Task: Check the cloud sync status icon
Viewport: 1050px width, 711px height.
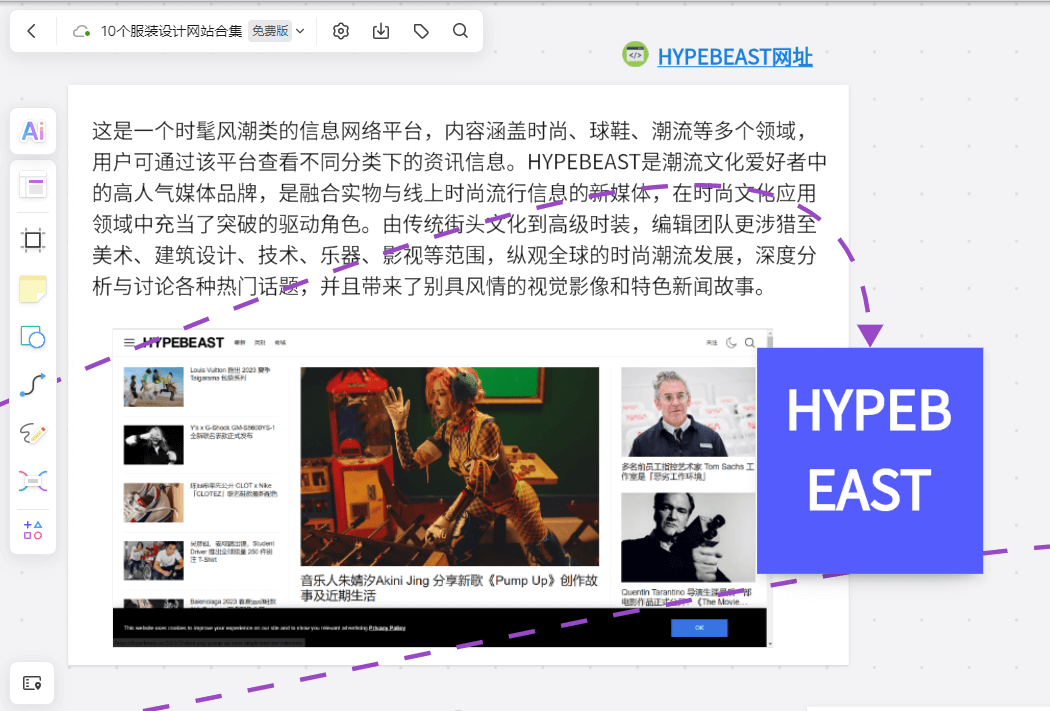Action: (x=82, y=31)
